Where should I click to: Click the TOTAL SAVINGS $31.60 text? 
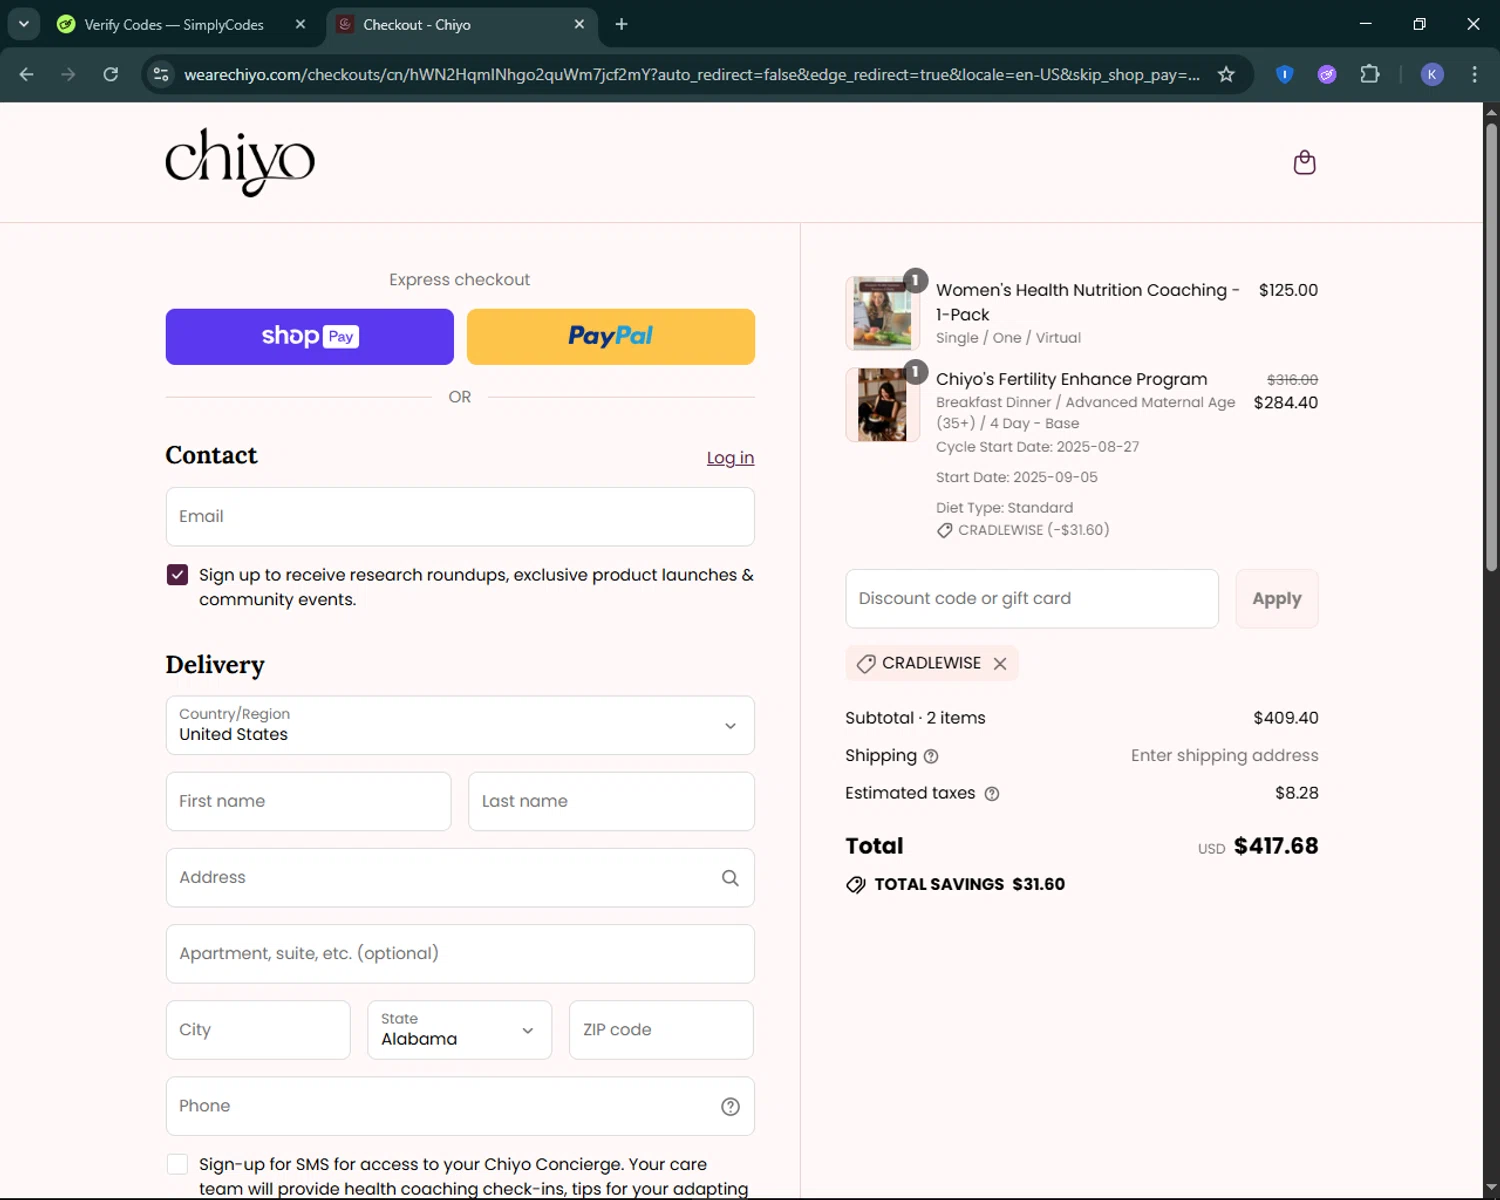[x=969, y=884]
